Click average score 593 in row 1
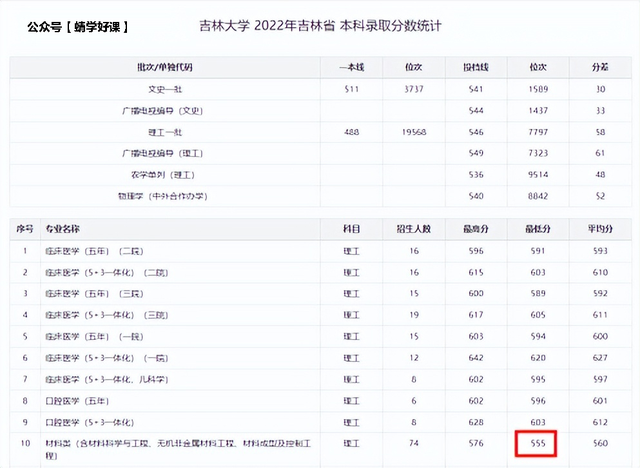The width and height of the screenshot is (640, 468). coord(600,251)
